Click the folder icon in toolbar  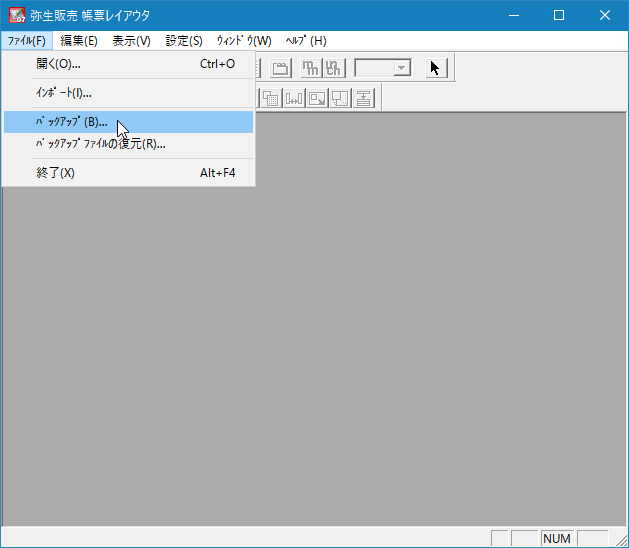pyautogui.click(x=280, y=68)
